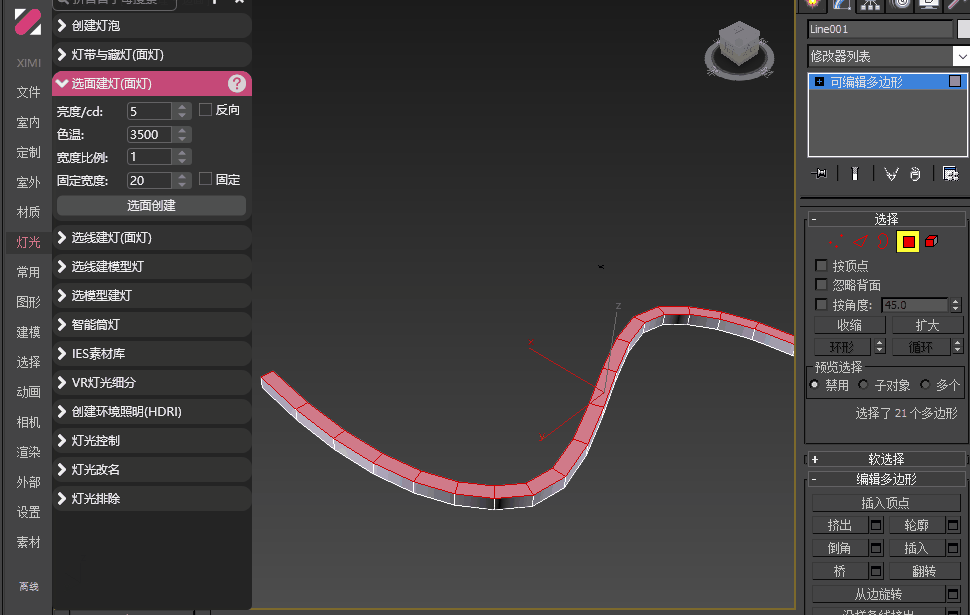Expand the 软选择 rollout
Screen dimensions: 970x615
click(x=886, y=459)
